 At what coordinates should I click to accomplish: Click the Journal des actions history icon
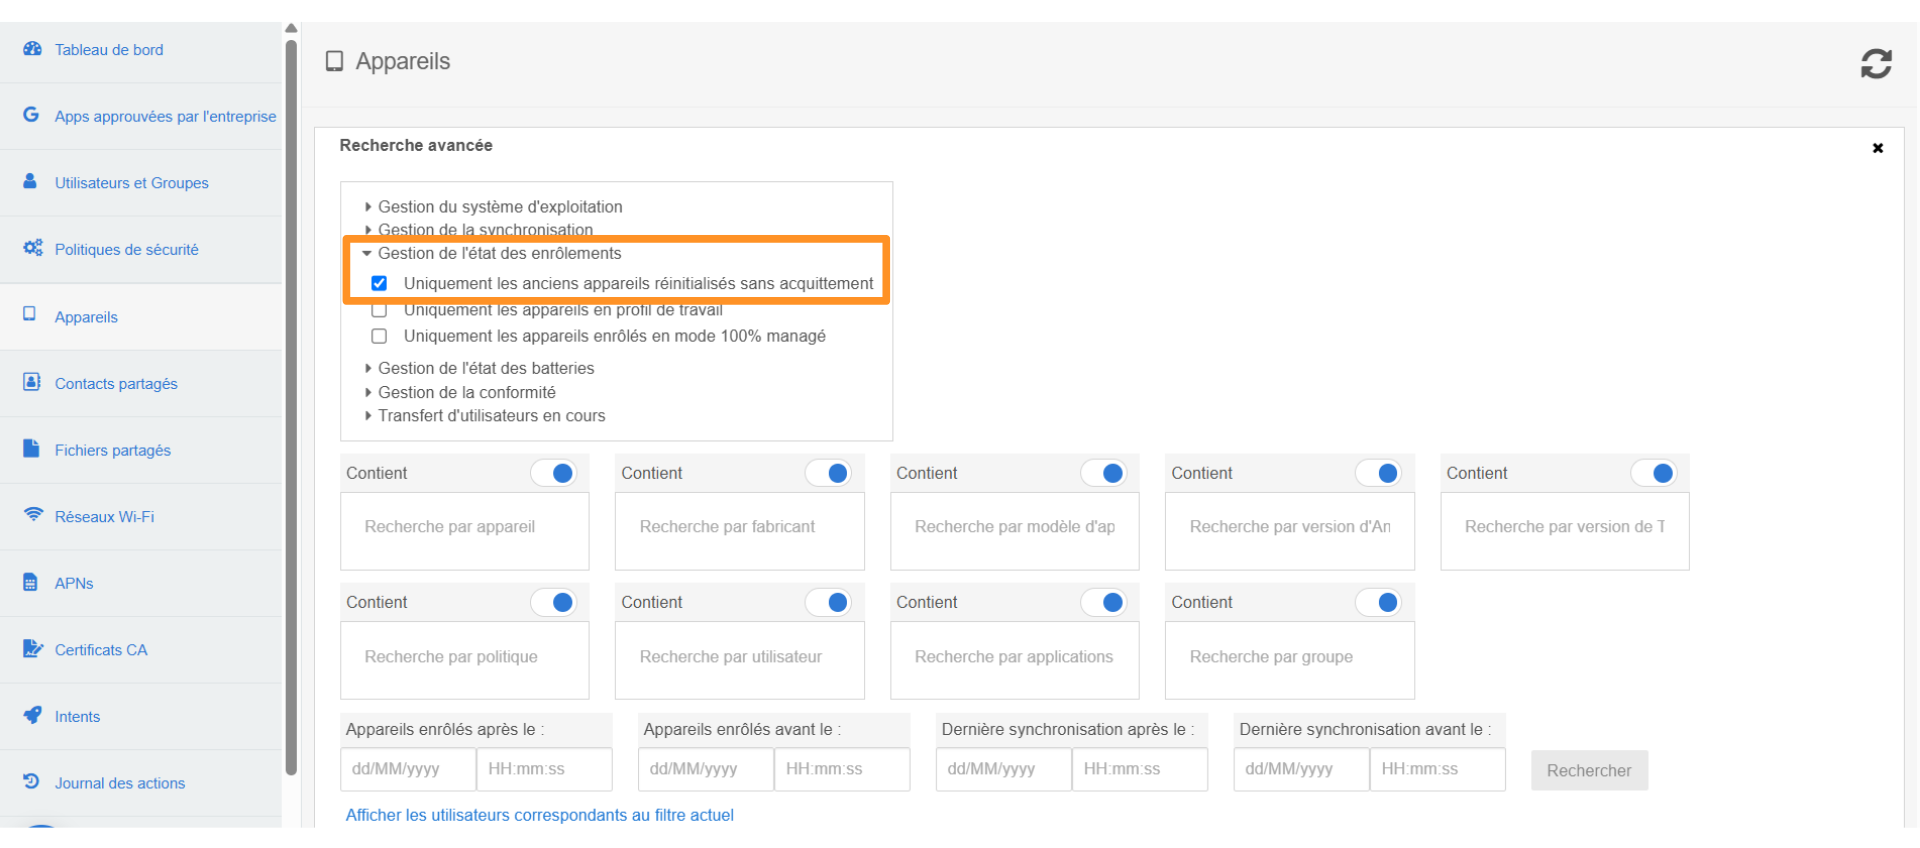tap(31, 781)
